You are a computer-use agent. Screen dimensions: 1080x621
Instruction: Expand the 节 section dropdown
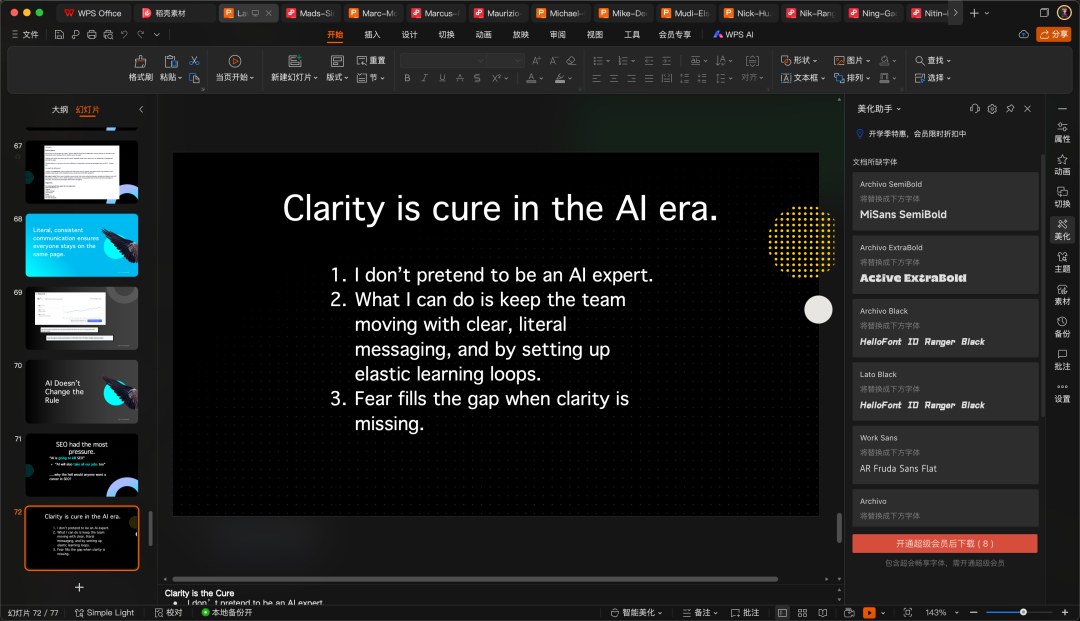pyautogui.click(x=369, y=78)
